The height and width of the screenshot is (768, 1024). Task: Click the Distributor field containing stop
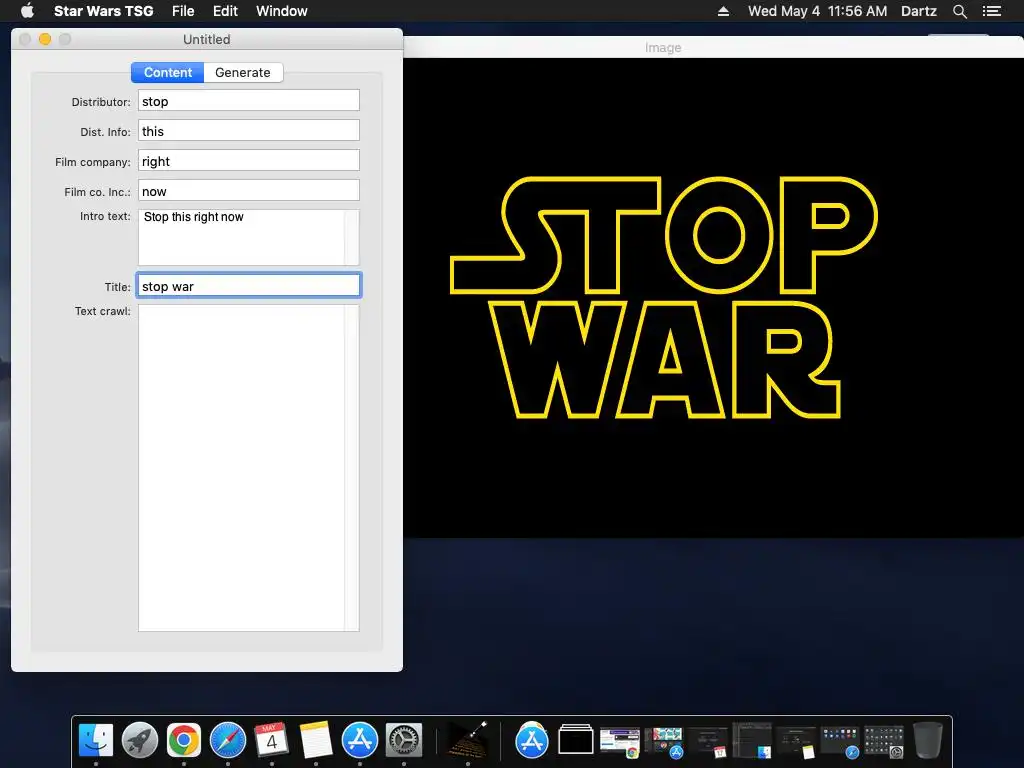[249, 101]
